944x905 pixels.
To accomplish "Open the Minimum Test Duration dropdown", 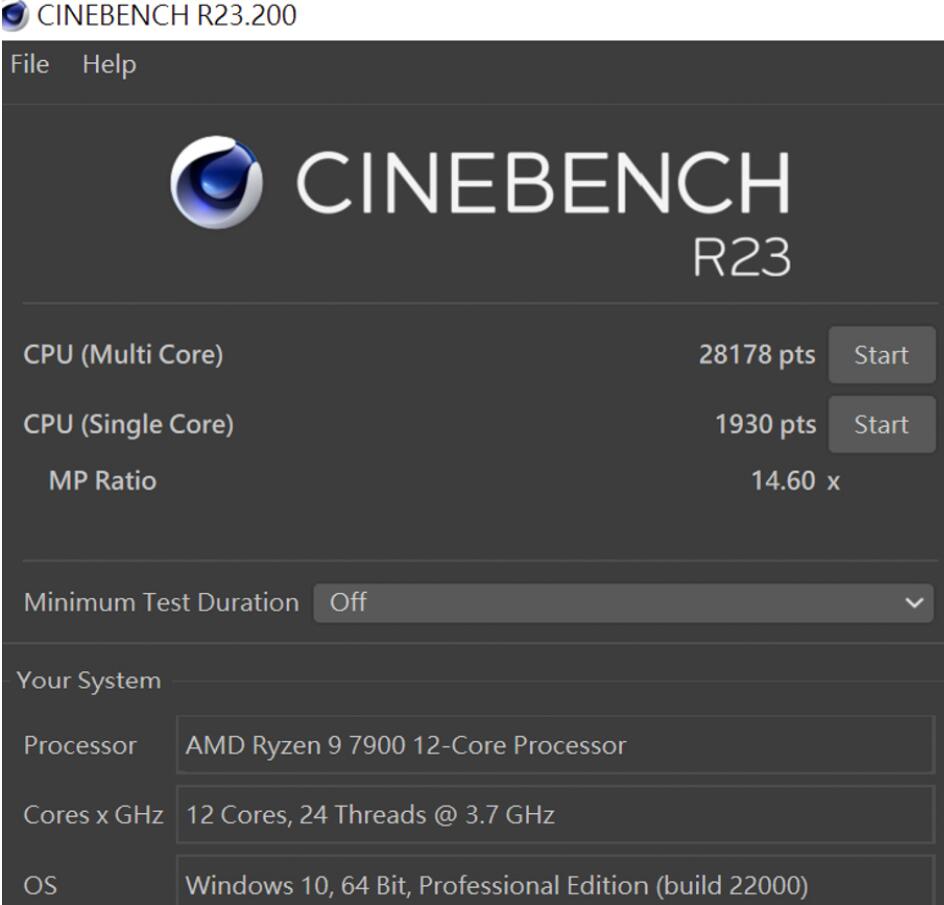I will tap(620, 602).
